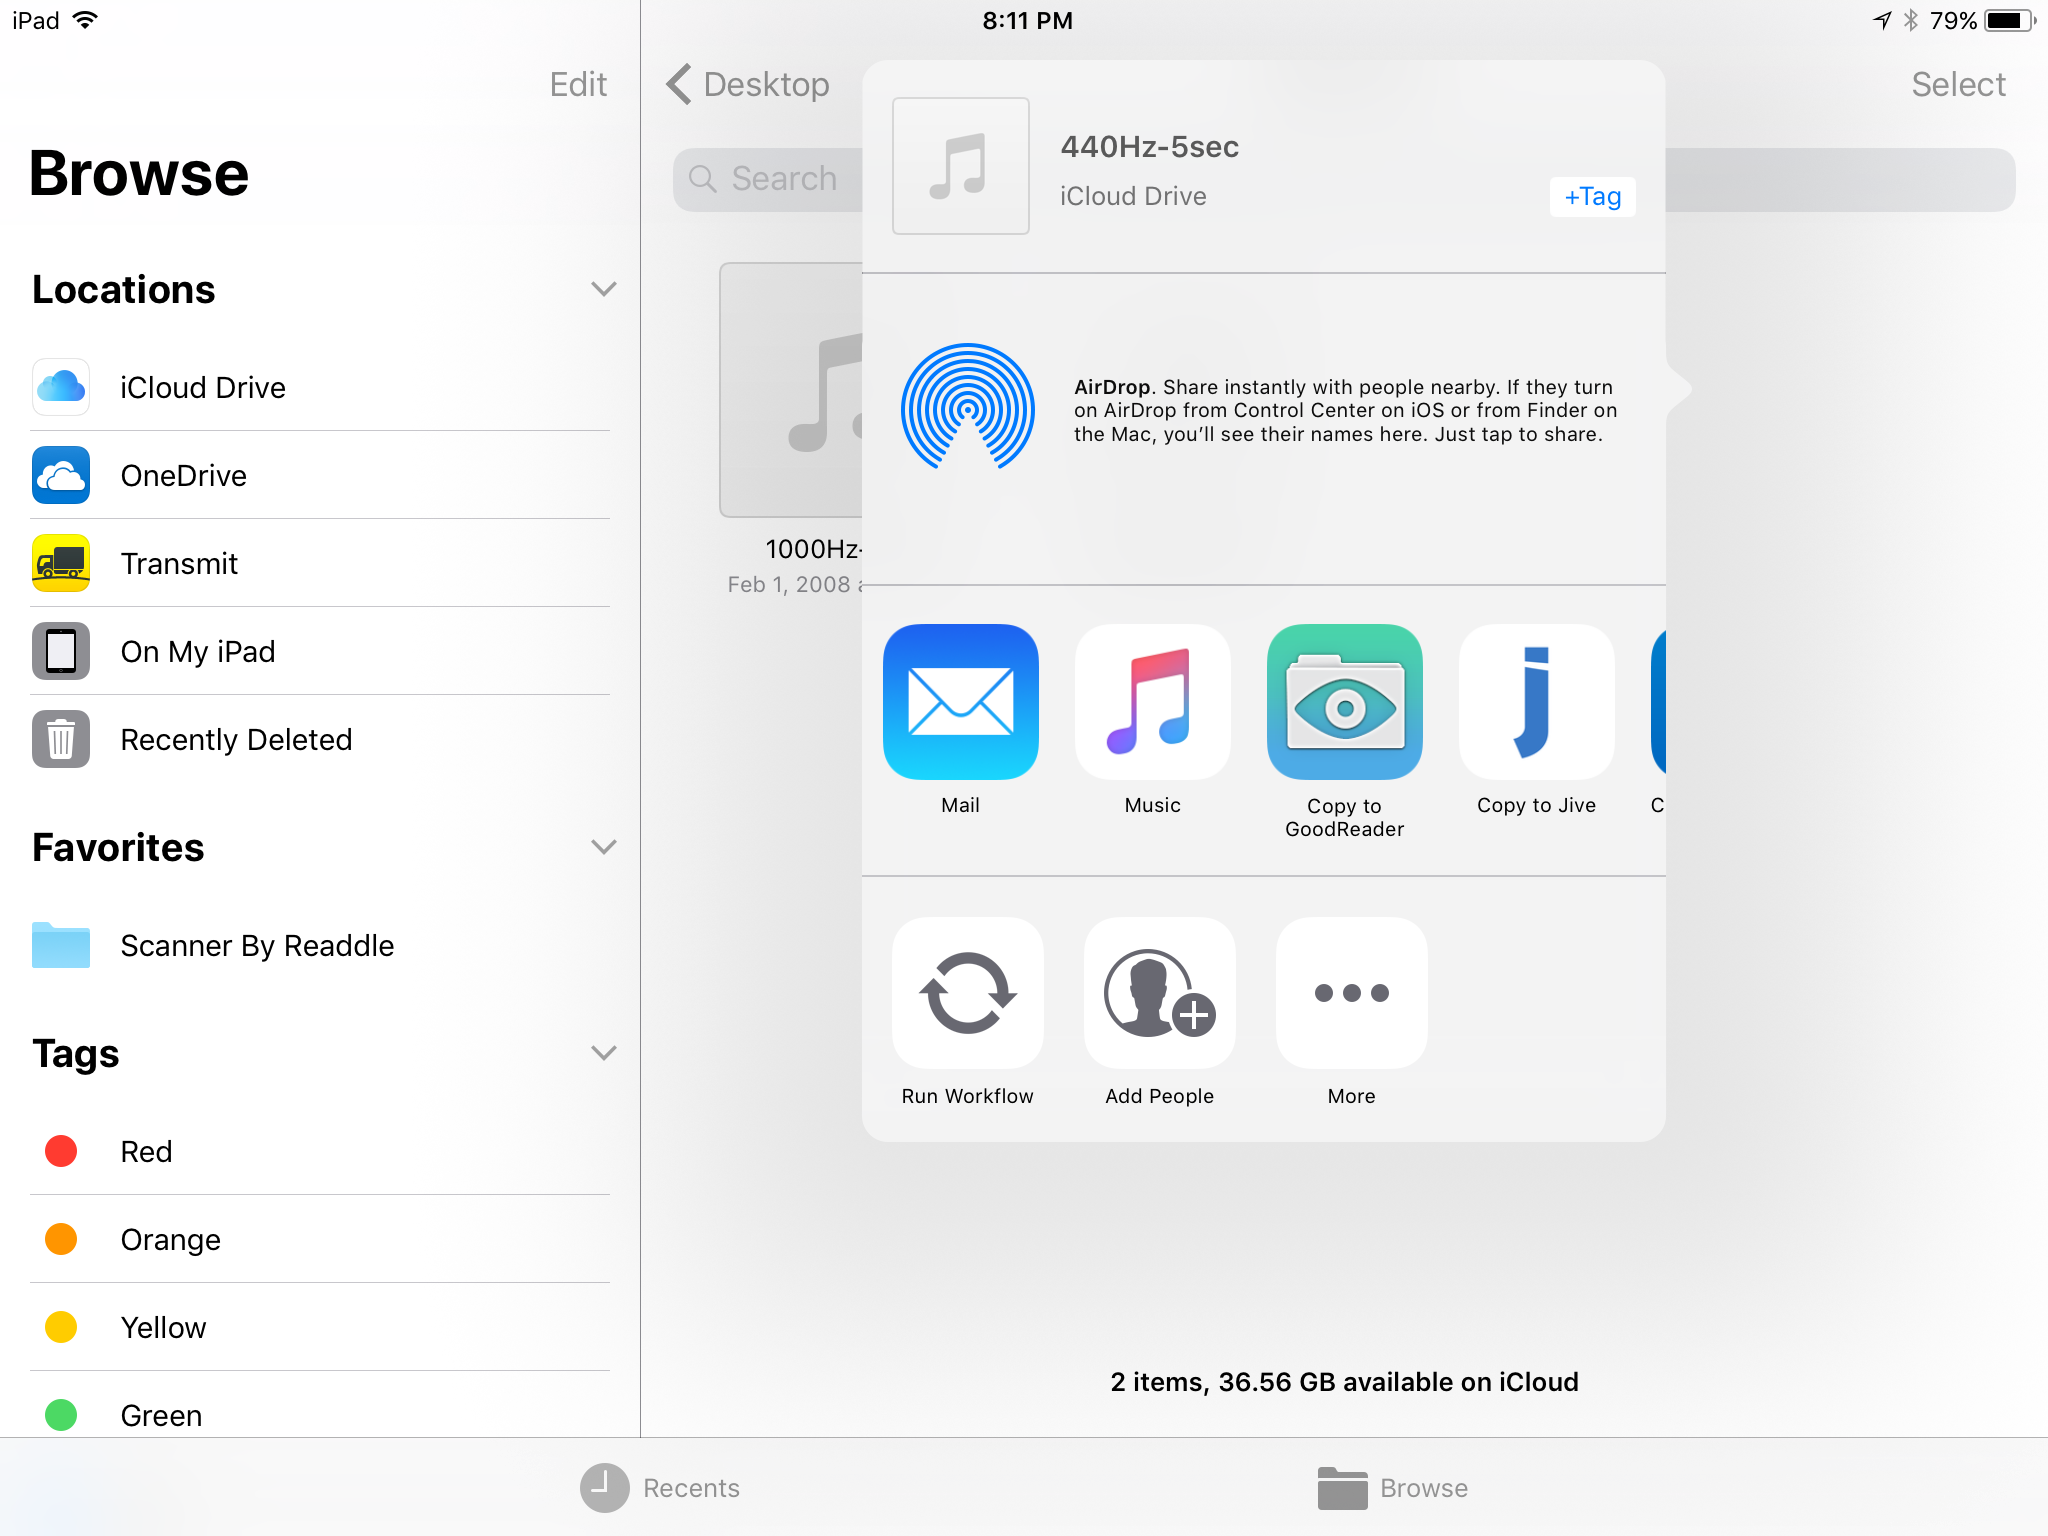Screen dimensions: 2048x1536
Task: Tap the Run Workflow action
Action: [x=967, y=993]
